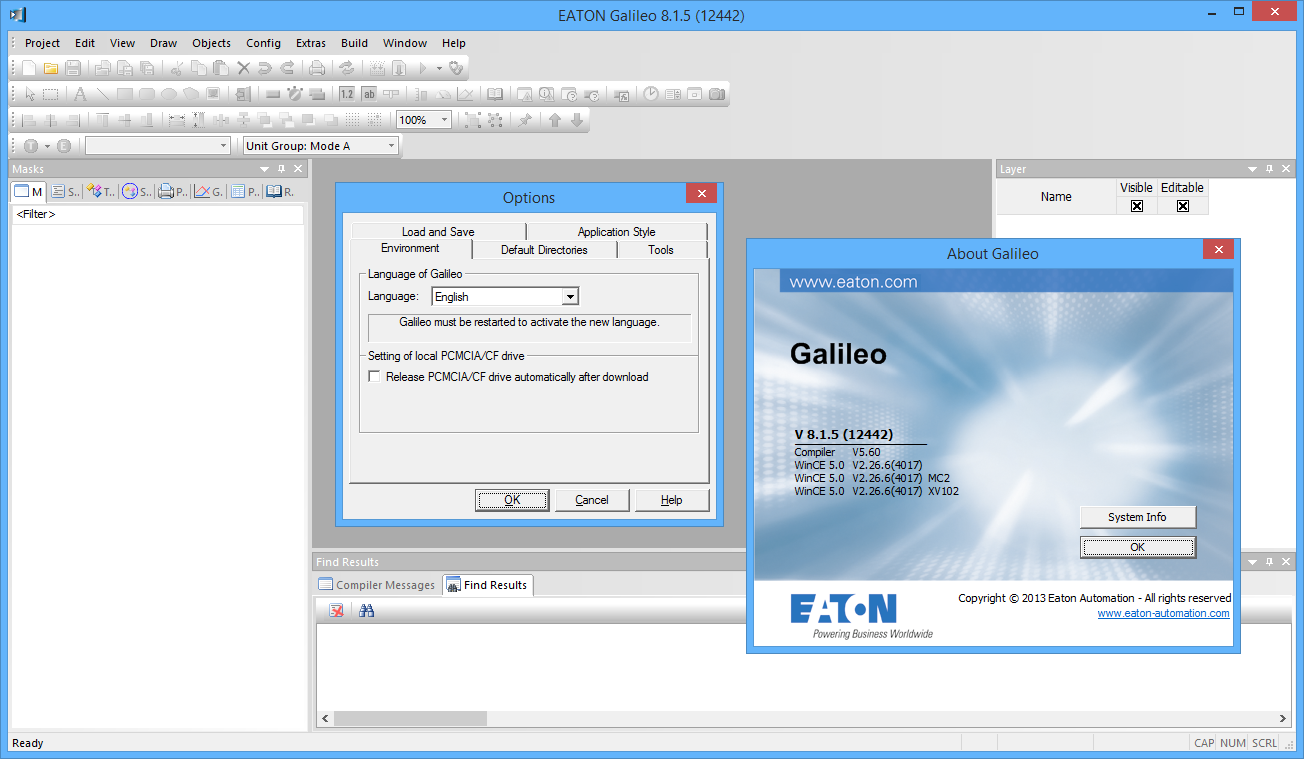The height and width of the screenshot is (759, 1304).
Task: Switch to the Load and Save tab
Action: (x=438, y=232)
